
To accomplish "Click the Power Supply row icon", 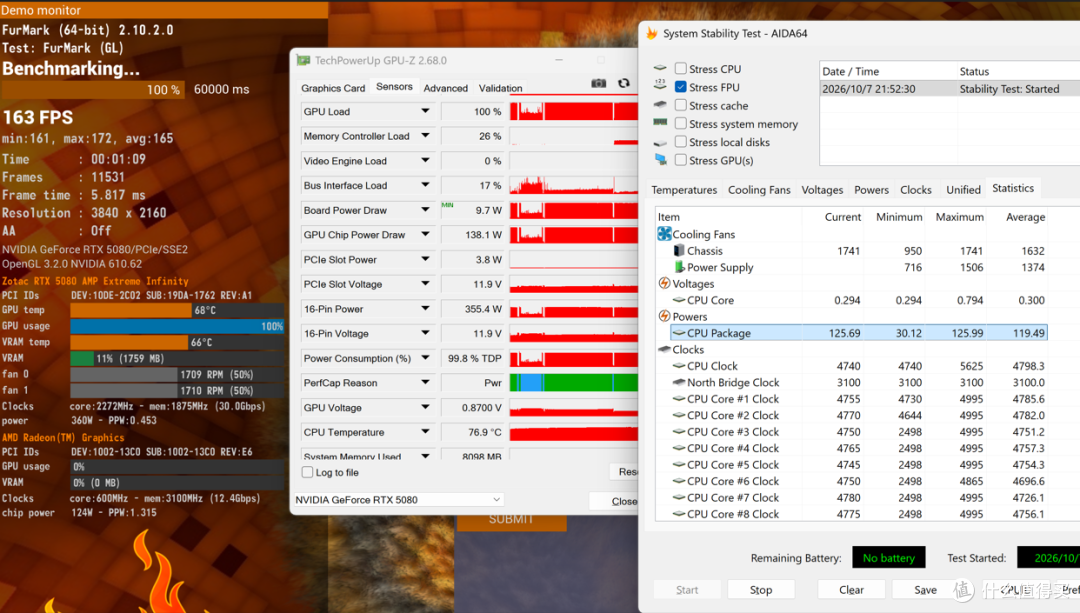I will [679, 267].
